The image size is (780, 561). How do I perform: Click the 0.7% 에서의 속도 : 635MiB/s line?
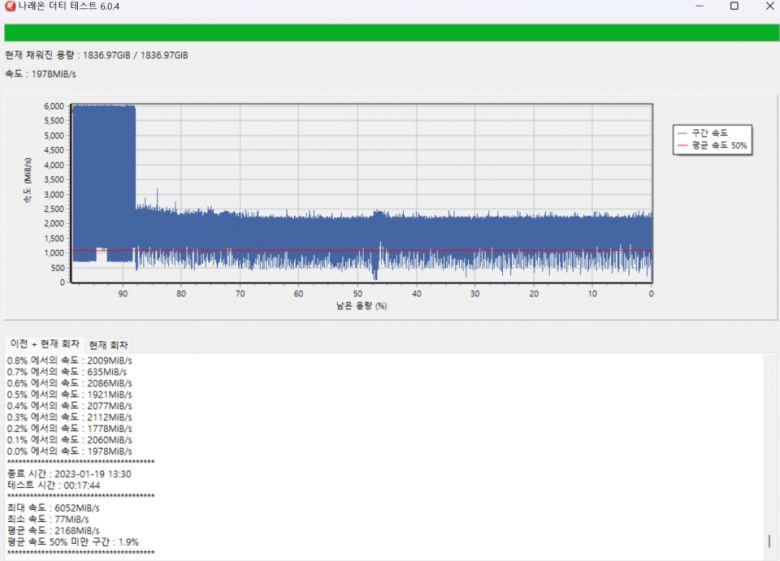pos(69,372)
